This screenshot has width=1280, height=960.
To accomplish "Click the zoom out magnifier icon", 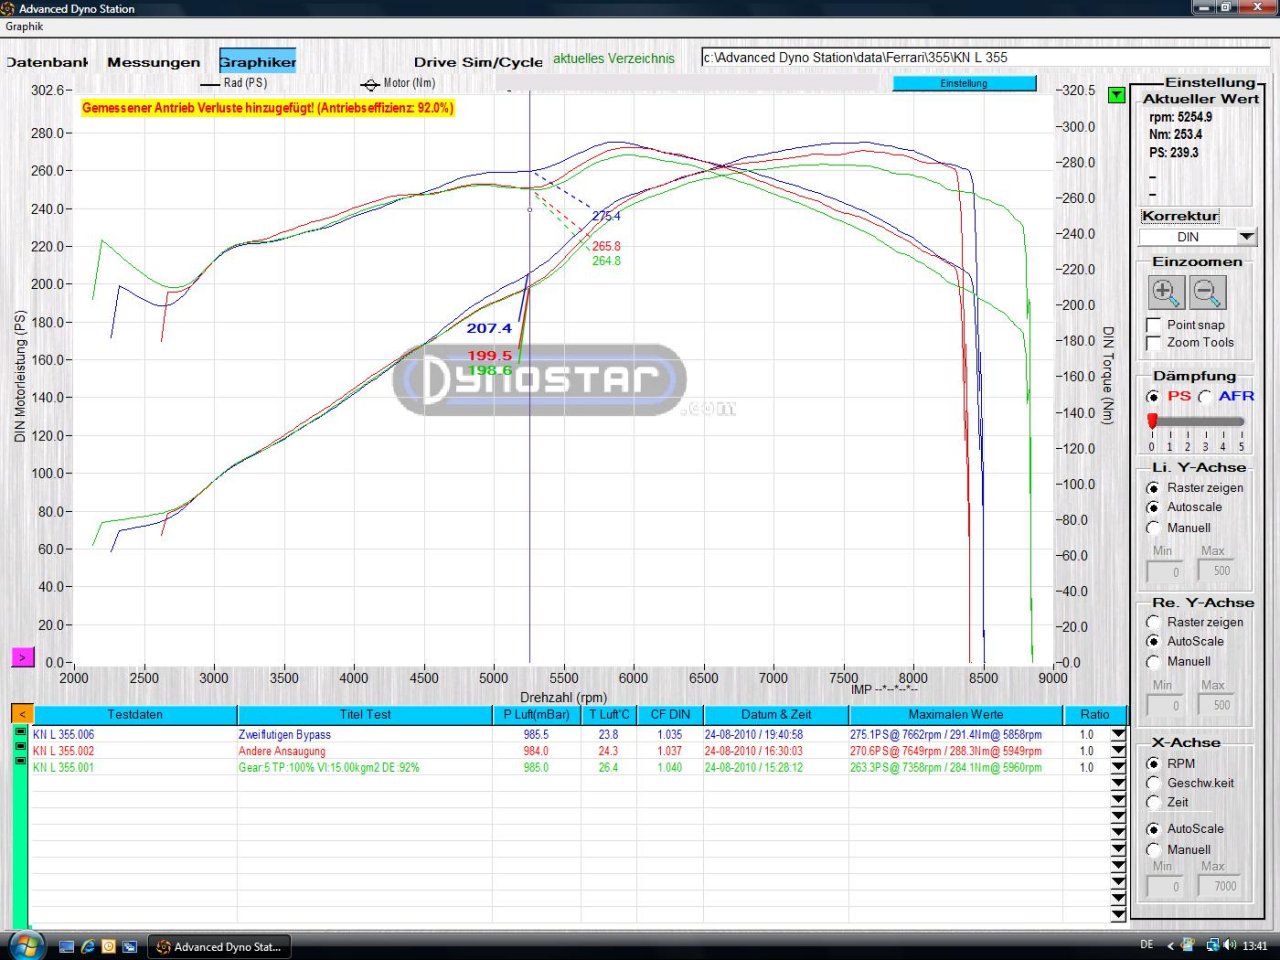I will (x=1207, y=293).
